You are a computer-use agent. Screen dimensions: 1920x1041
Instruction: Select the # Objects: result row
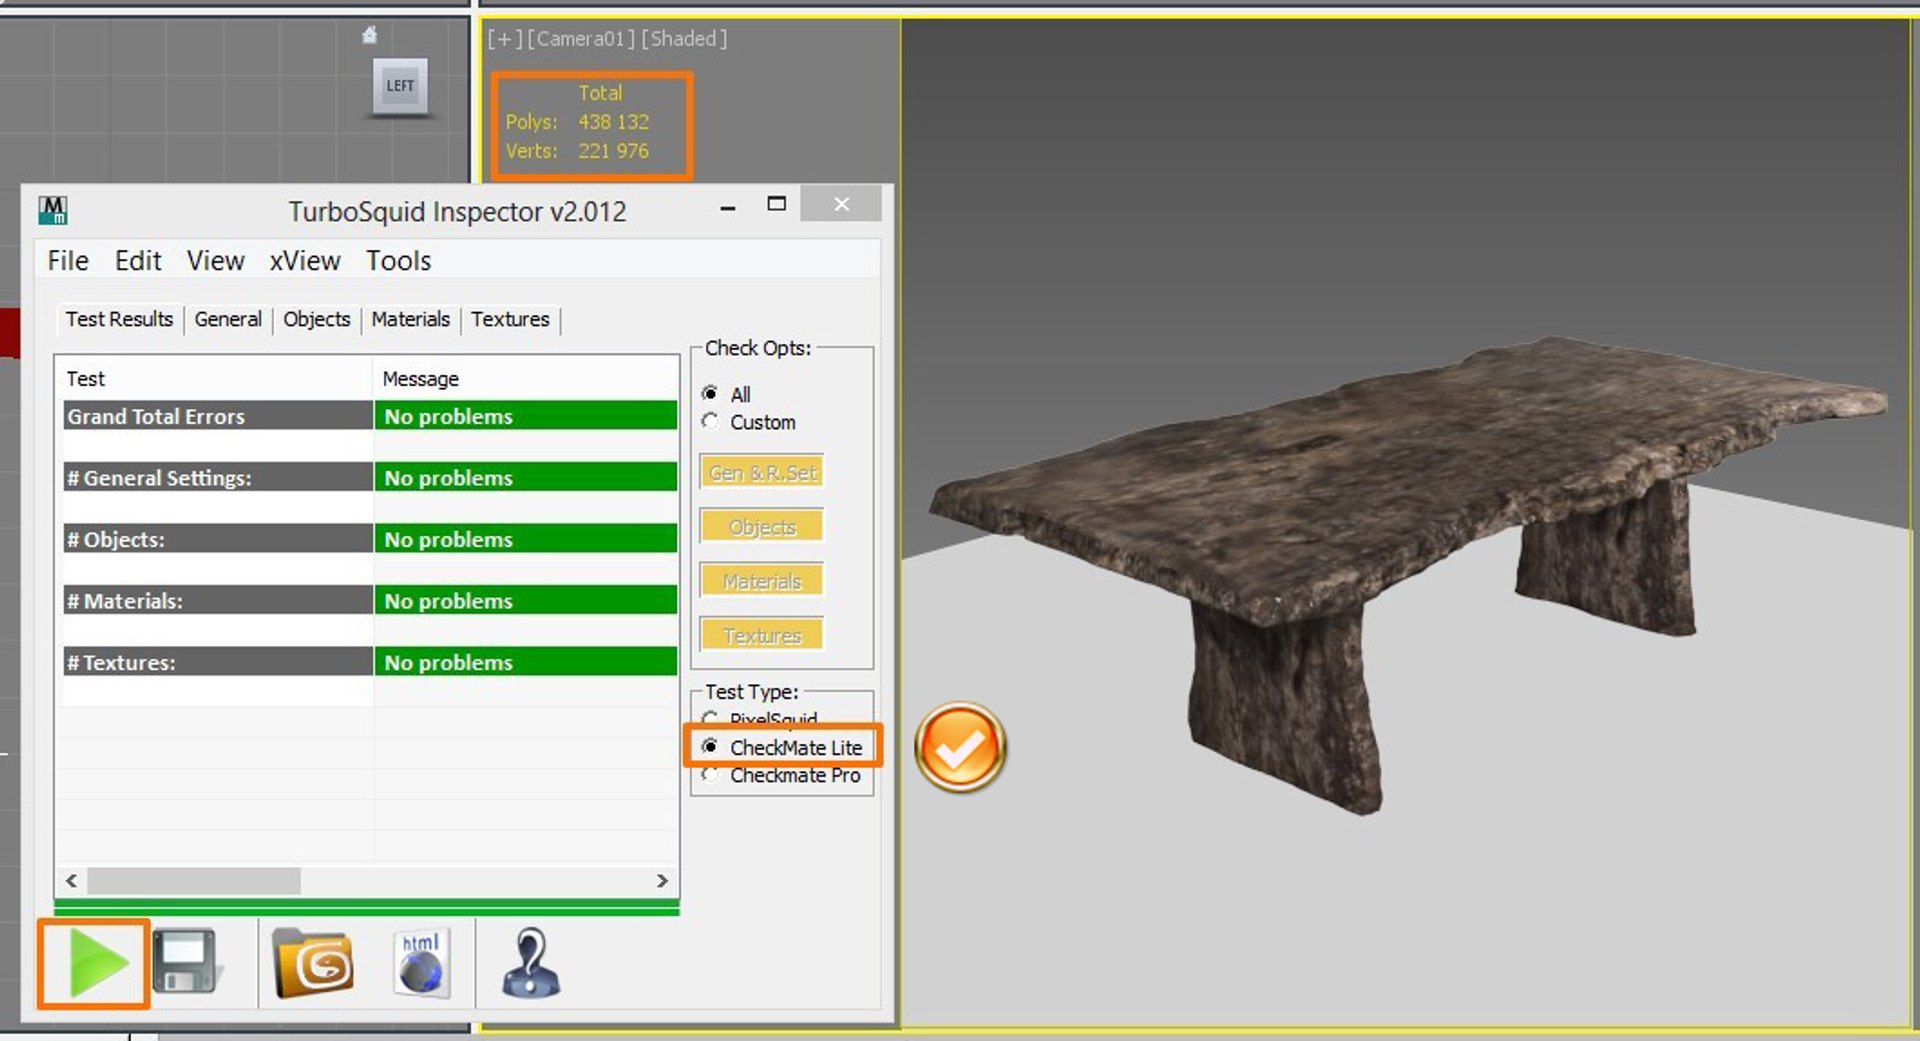(370, 539)
